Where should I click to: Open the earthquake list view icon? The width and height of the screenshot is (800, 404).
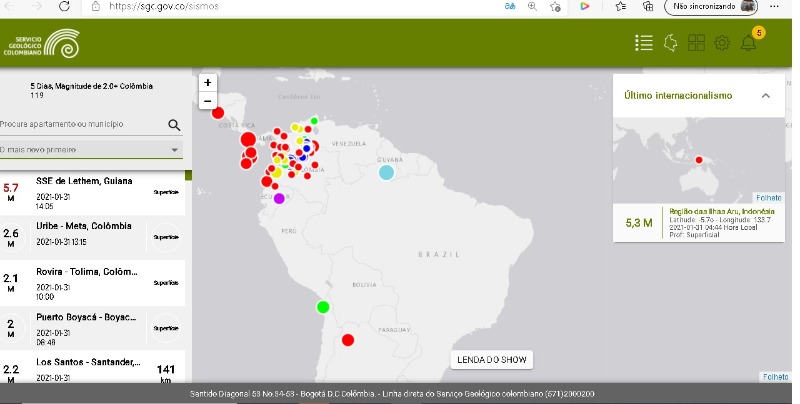click(x=644, y=43)
